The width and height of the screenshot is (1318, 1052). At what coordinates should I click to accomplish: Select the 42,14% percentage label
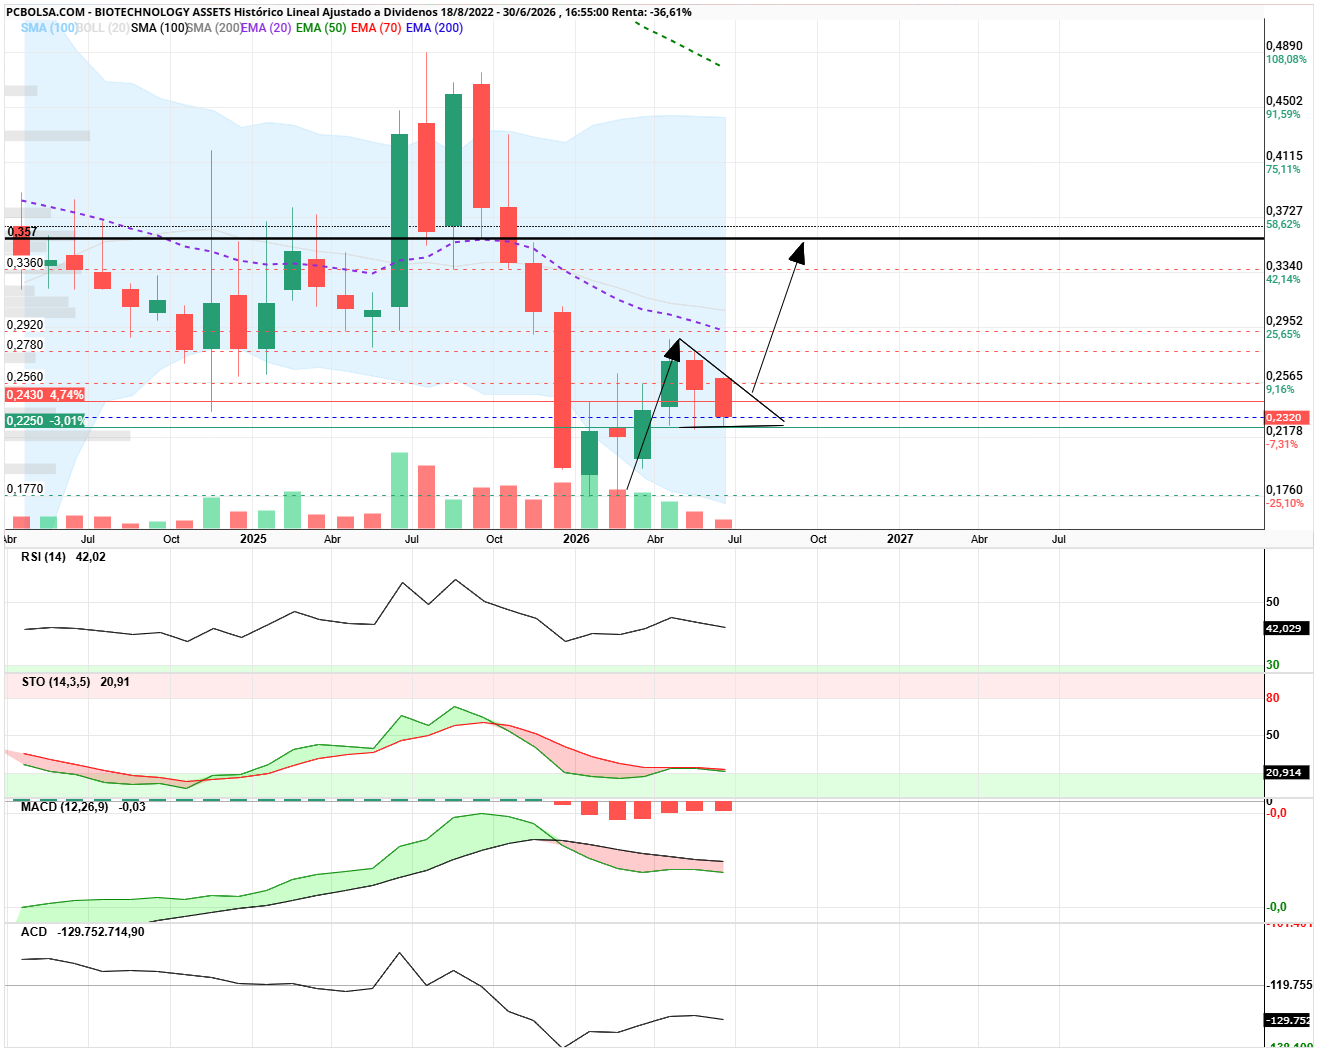(x=1283, y=279)
